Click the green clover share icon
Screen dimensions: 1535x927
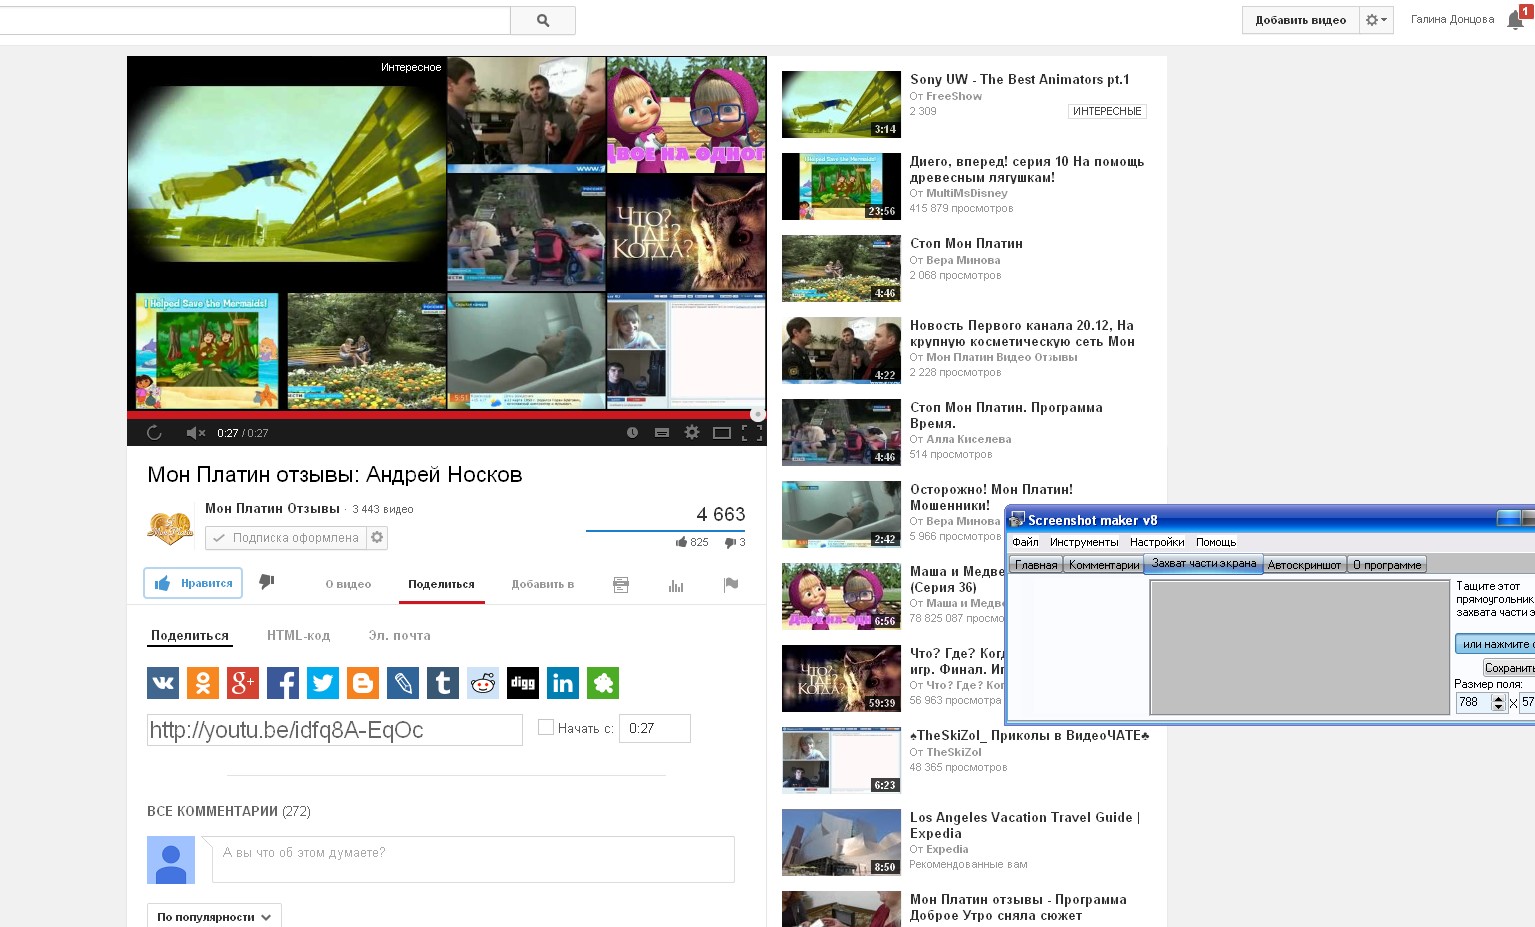pyautogui.click(x=603, y=683)
